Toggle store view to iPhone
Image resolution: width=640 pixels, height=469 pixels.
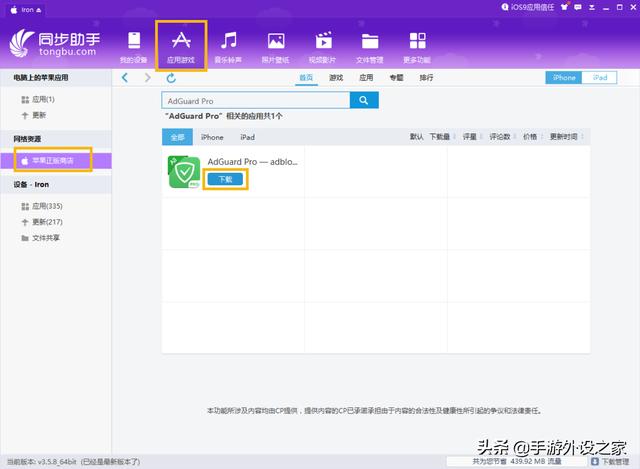[564, 78]
